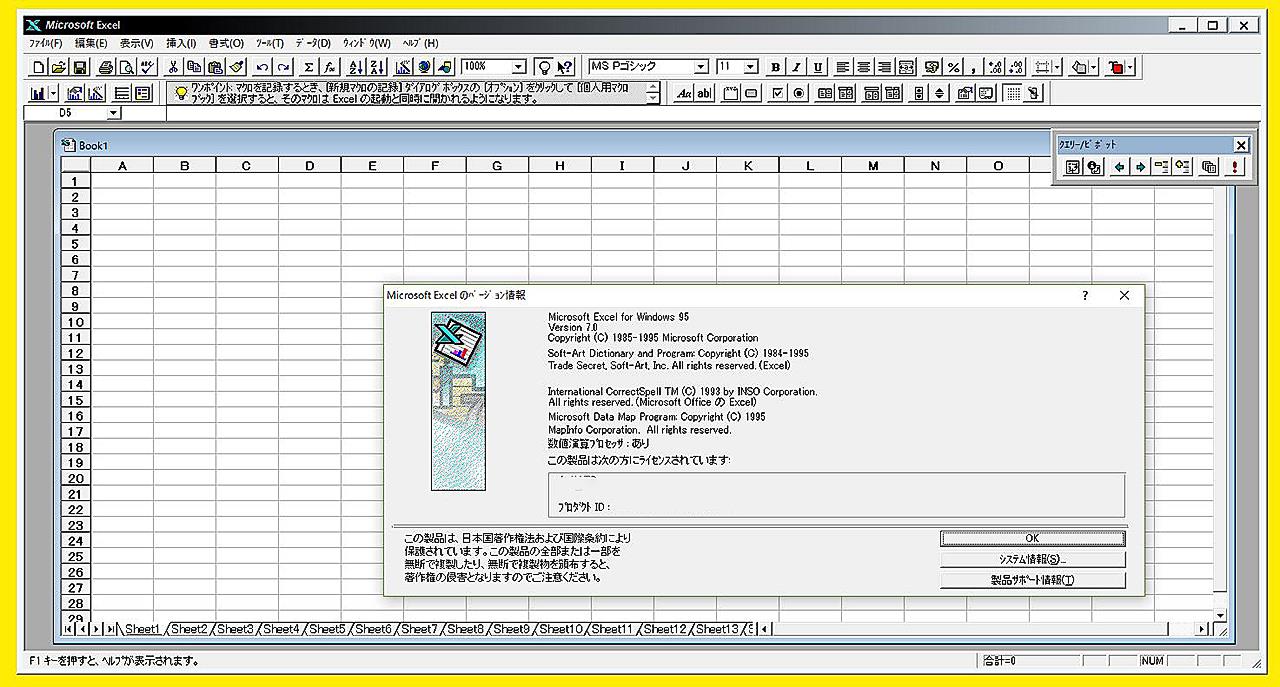Screen dimensions: 1280x687
Task: Click the Paste clipboard icon
Action: pyautogui.click(x=215, y=67)
